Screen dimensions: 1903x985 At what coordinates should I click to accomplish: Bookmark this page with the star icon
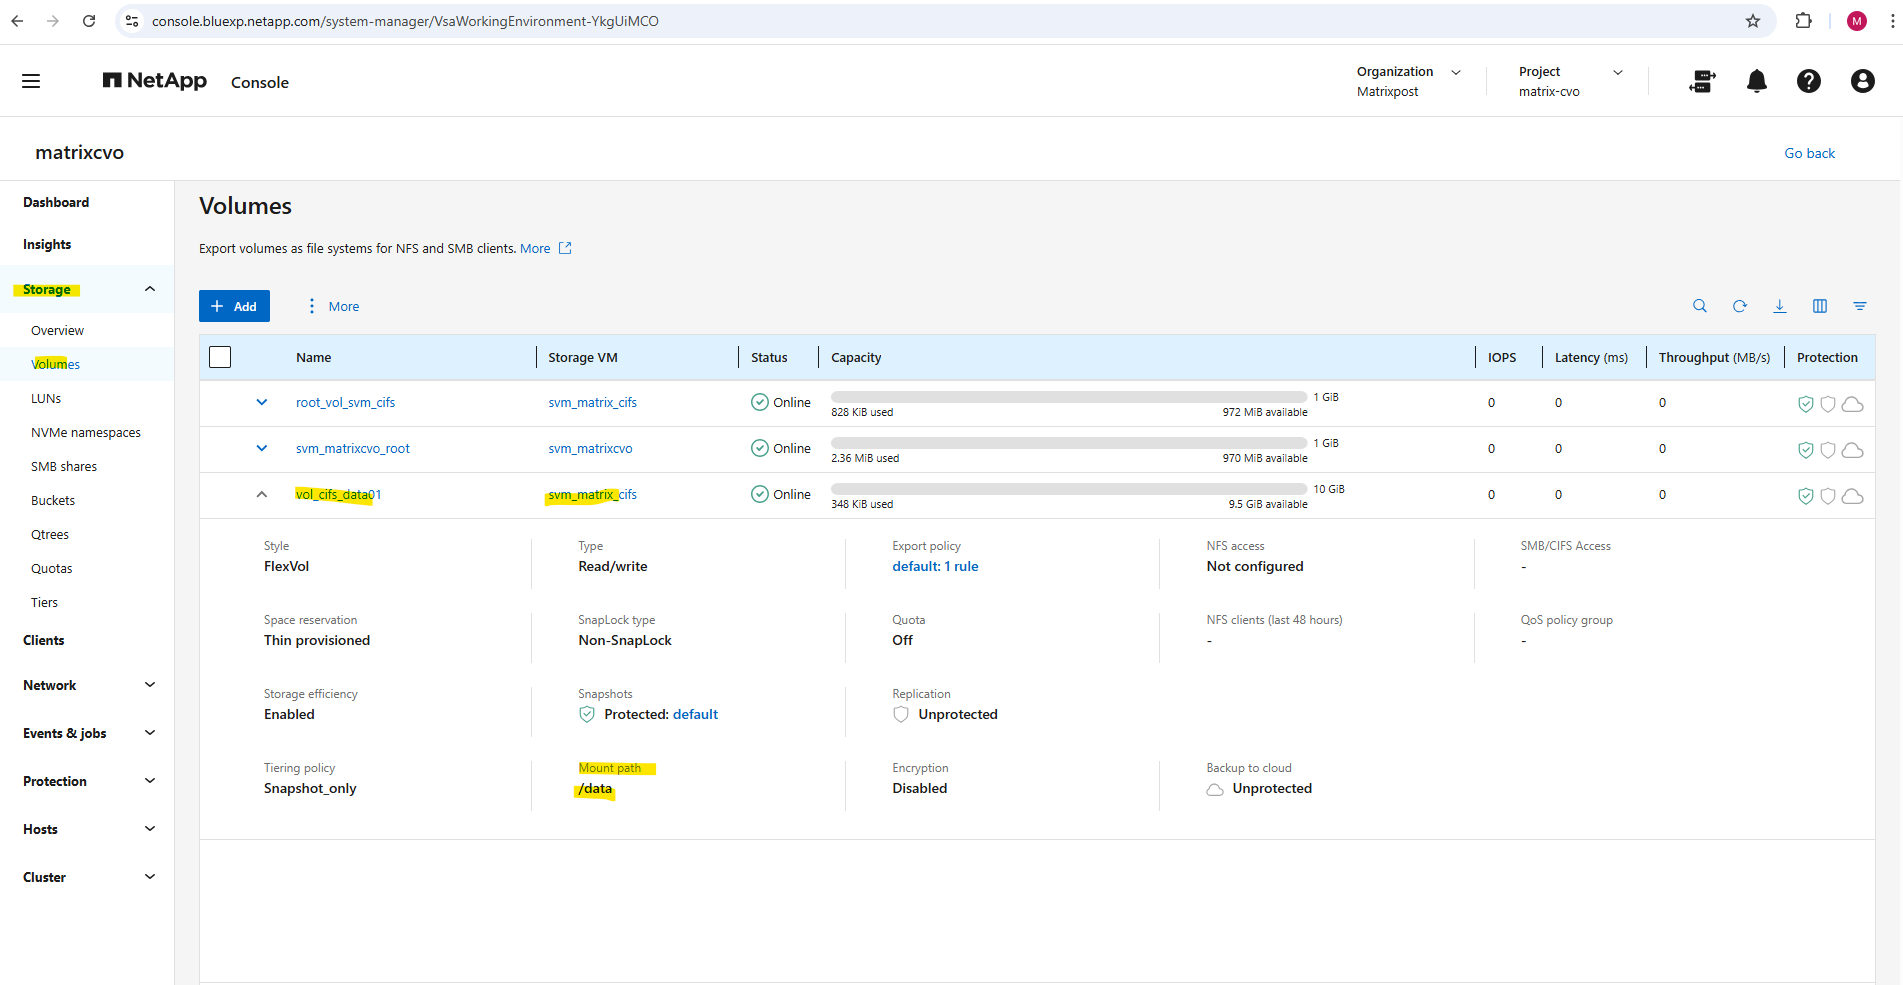pos(1752,21)
